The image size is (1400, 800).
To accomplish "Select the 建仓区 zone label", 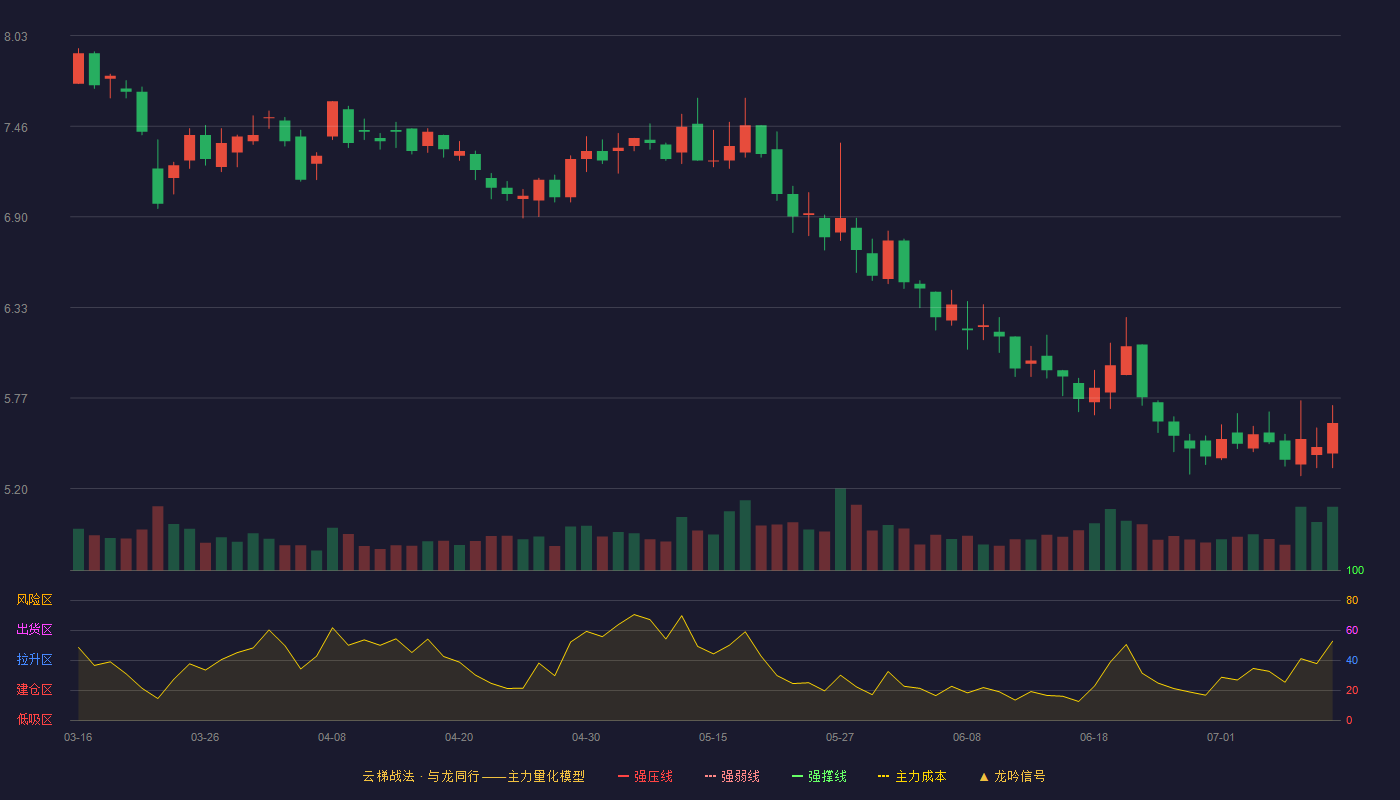I will pos(34,690).
